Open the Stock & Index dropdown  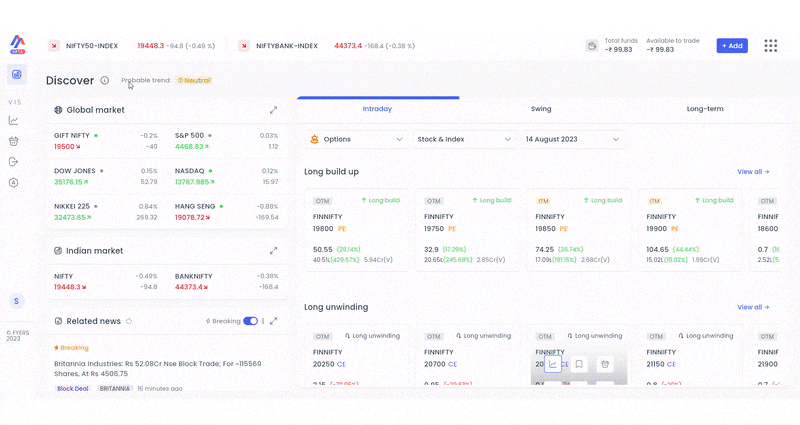[464, 139]
